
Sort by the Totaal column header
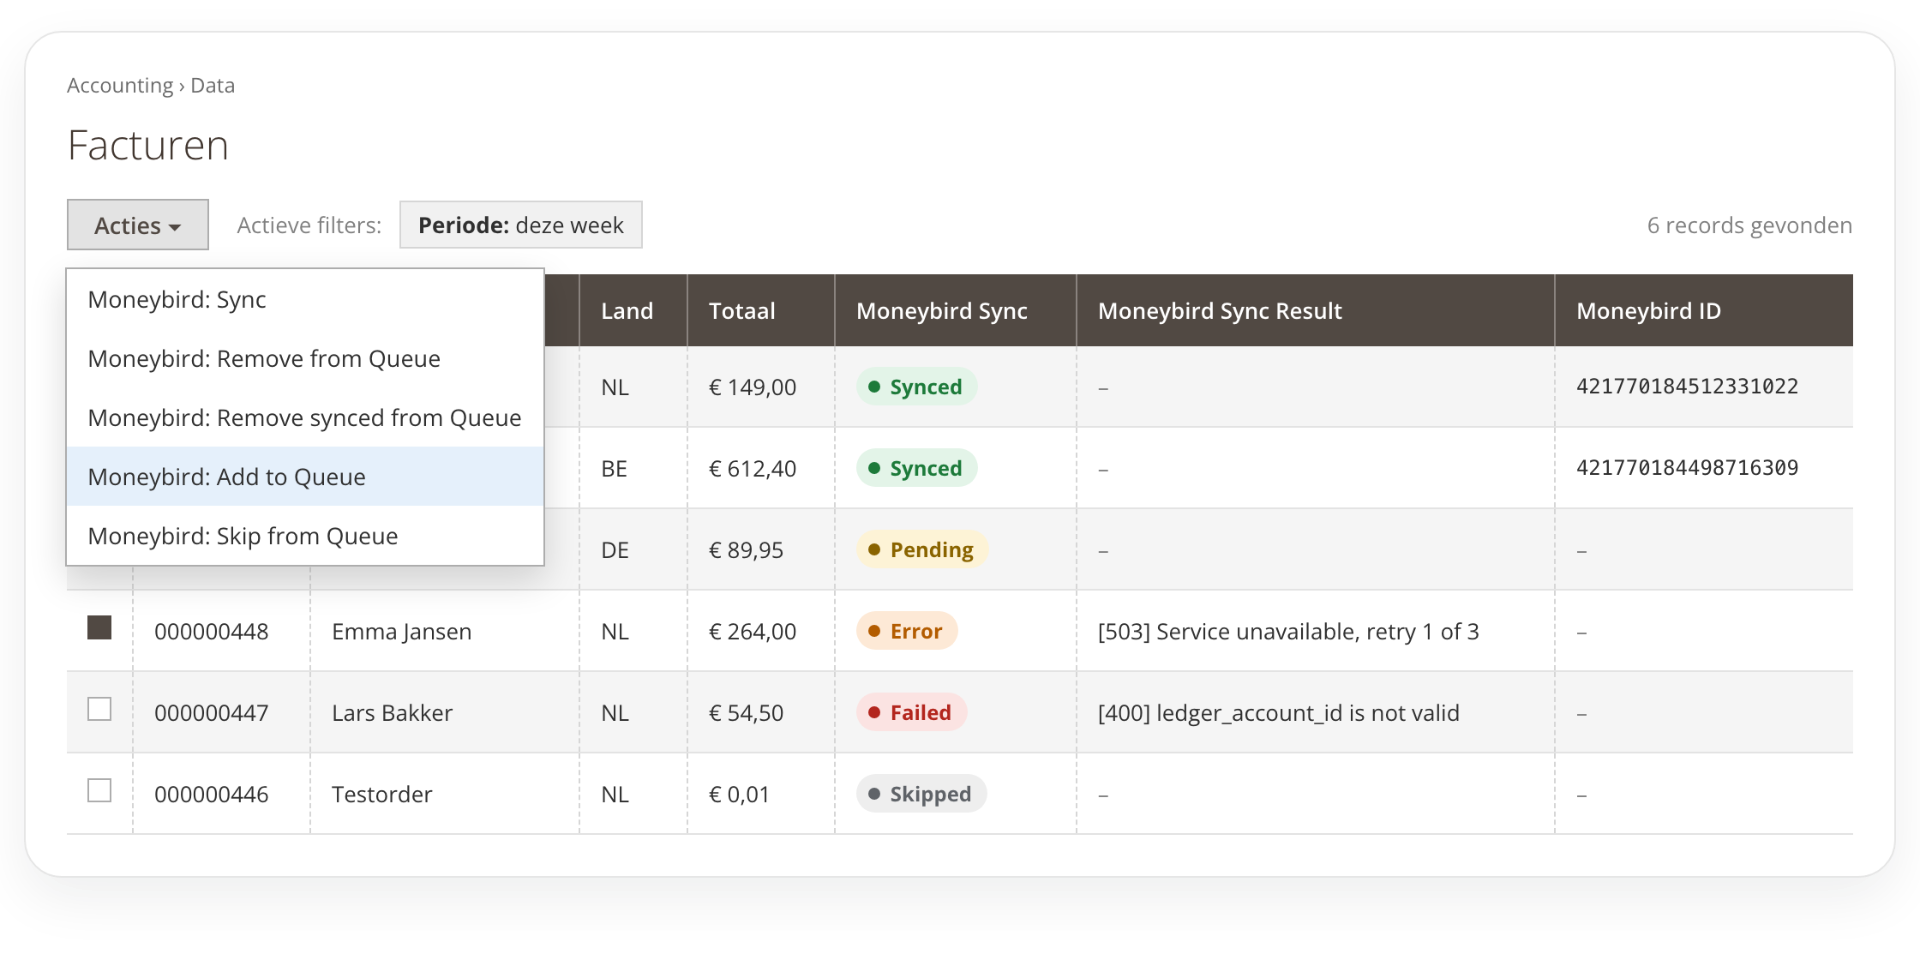761,311
